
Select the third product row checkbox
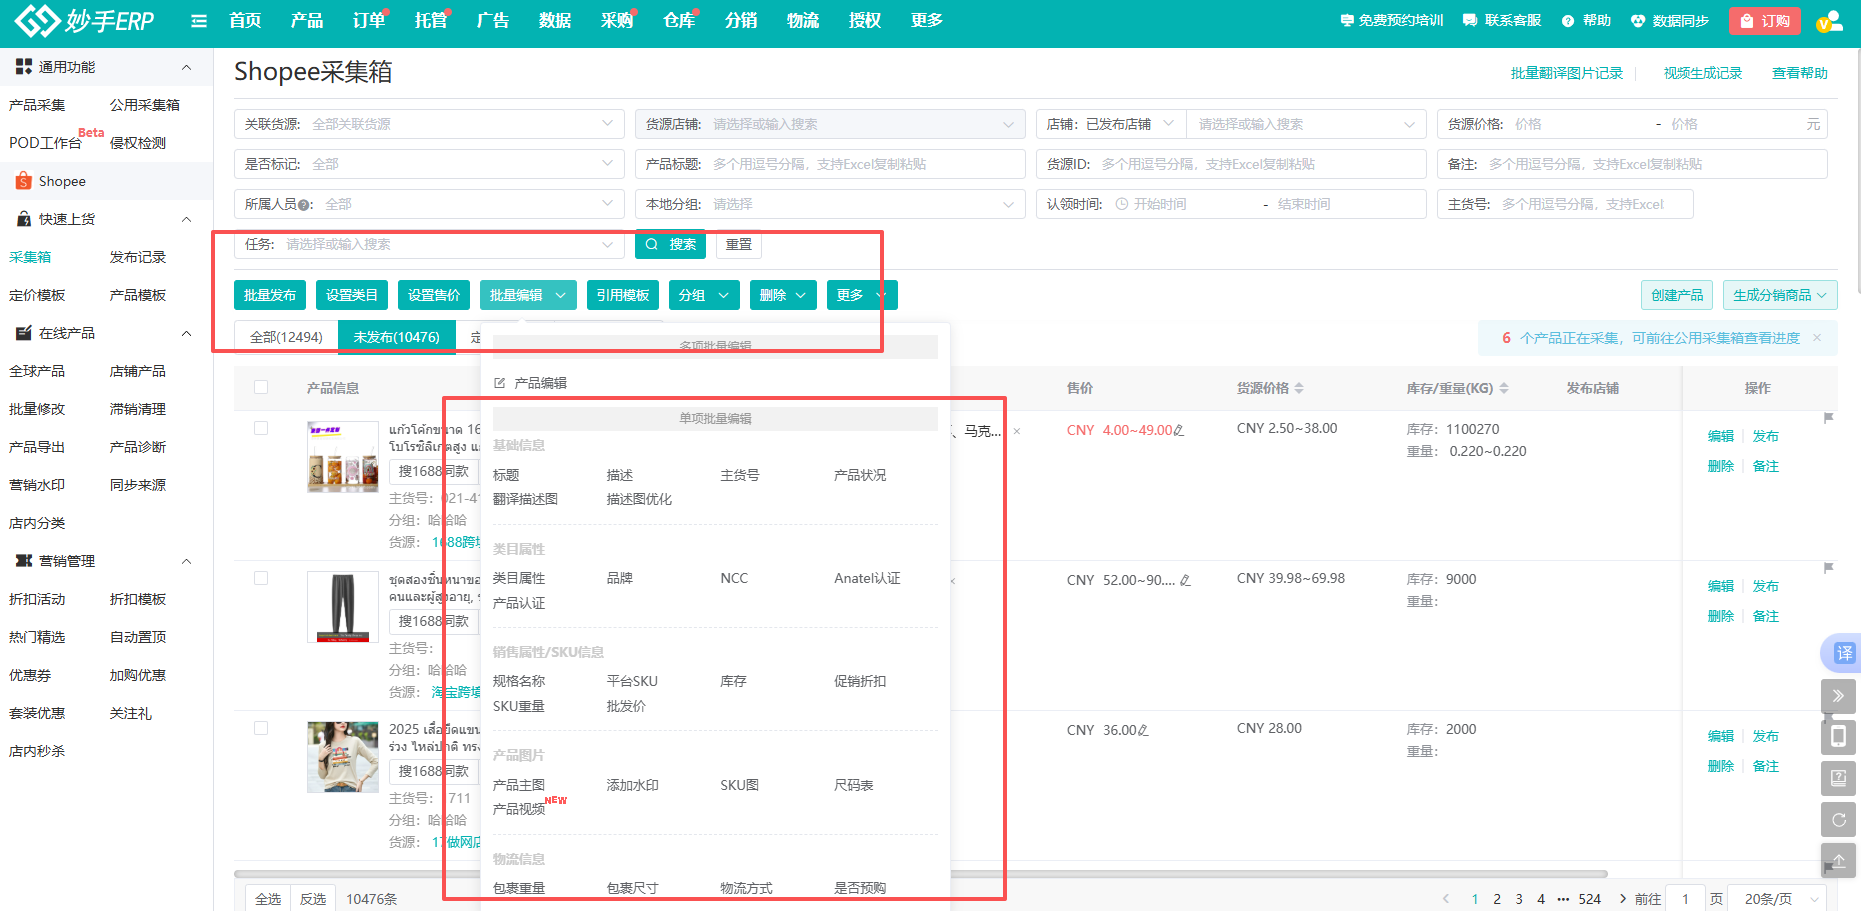261,728
